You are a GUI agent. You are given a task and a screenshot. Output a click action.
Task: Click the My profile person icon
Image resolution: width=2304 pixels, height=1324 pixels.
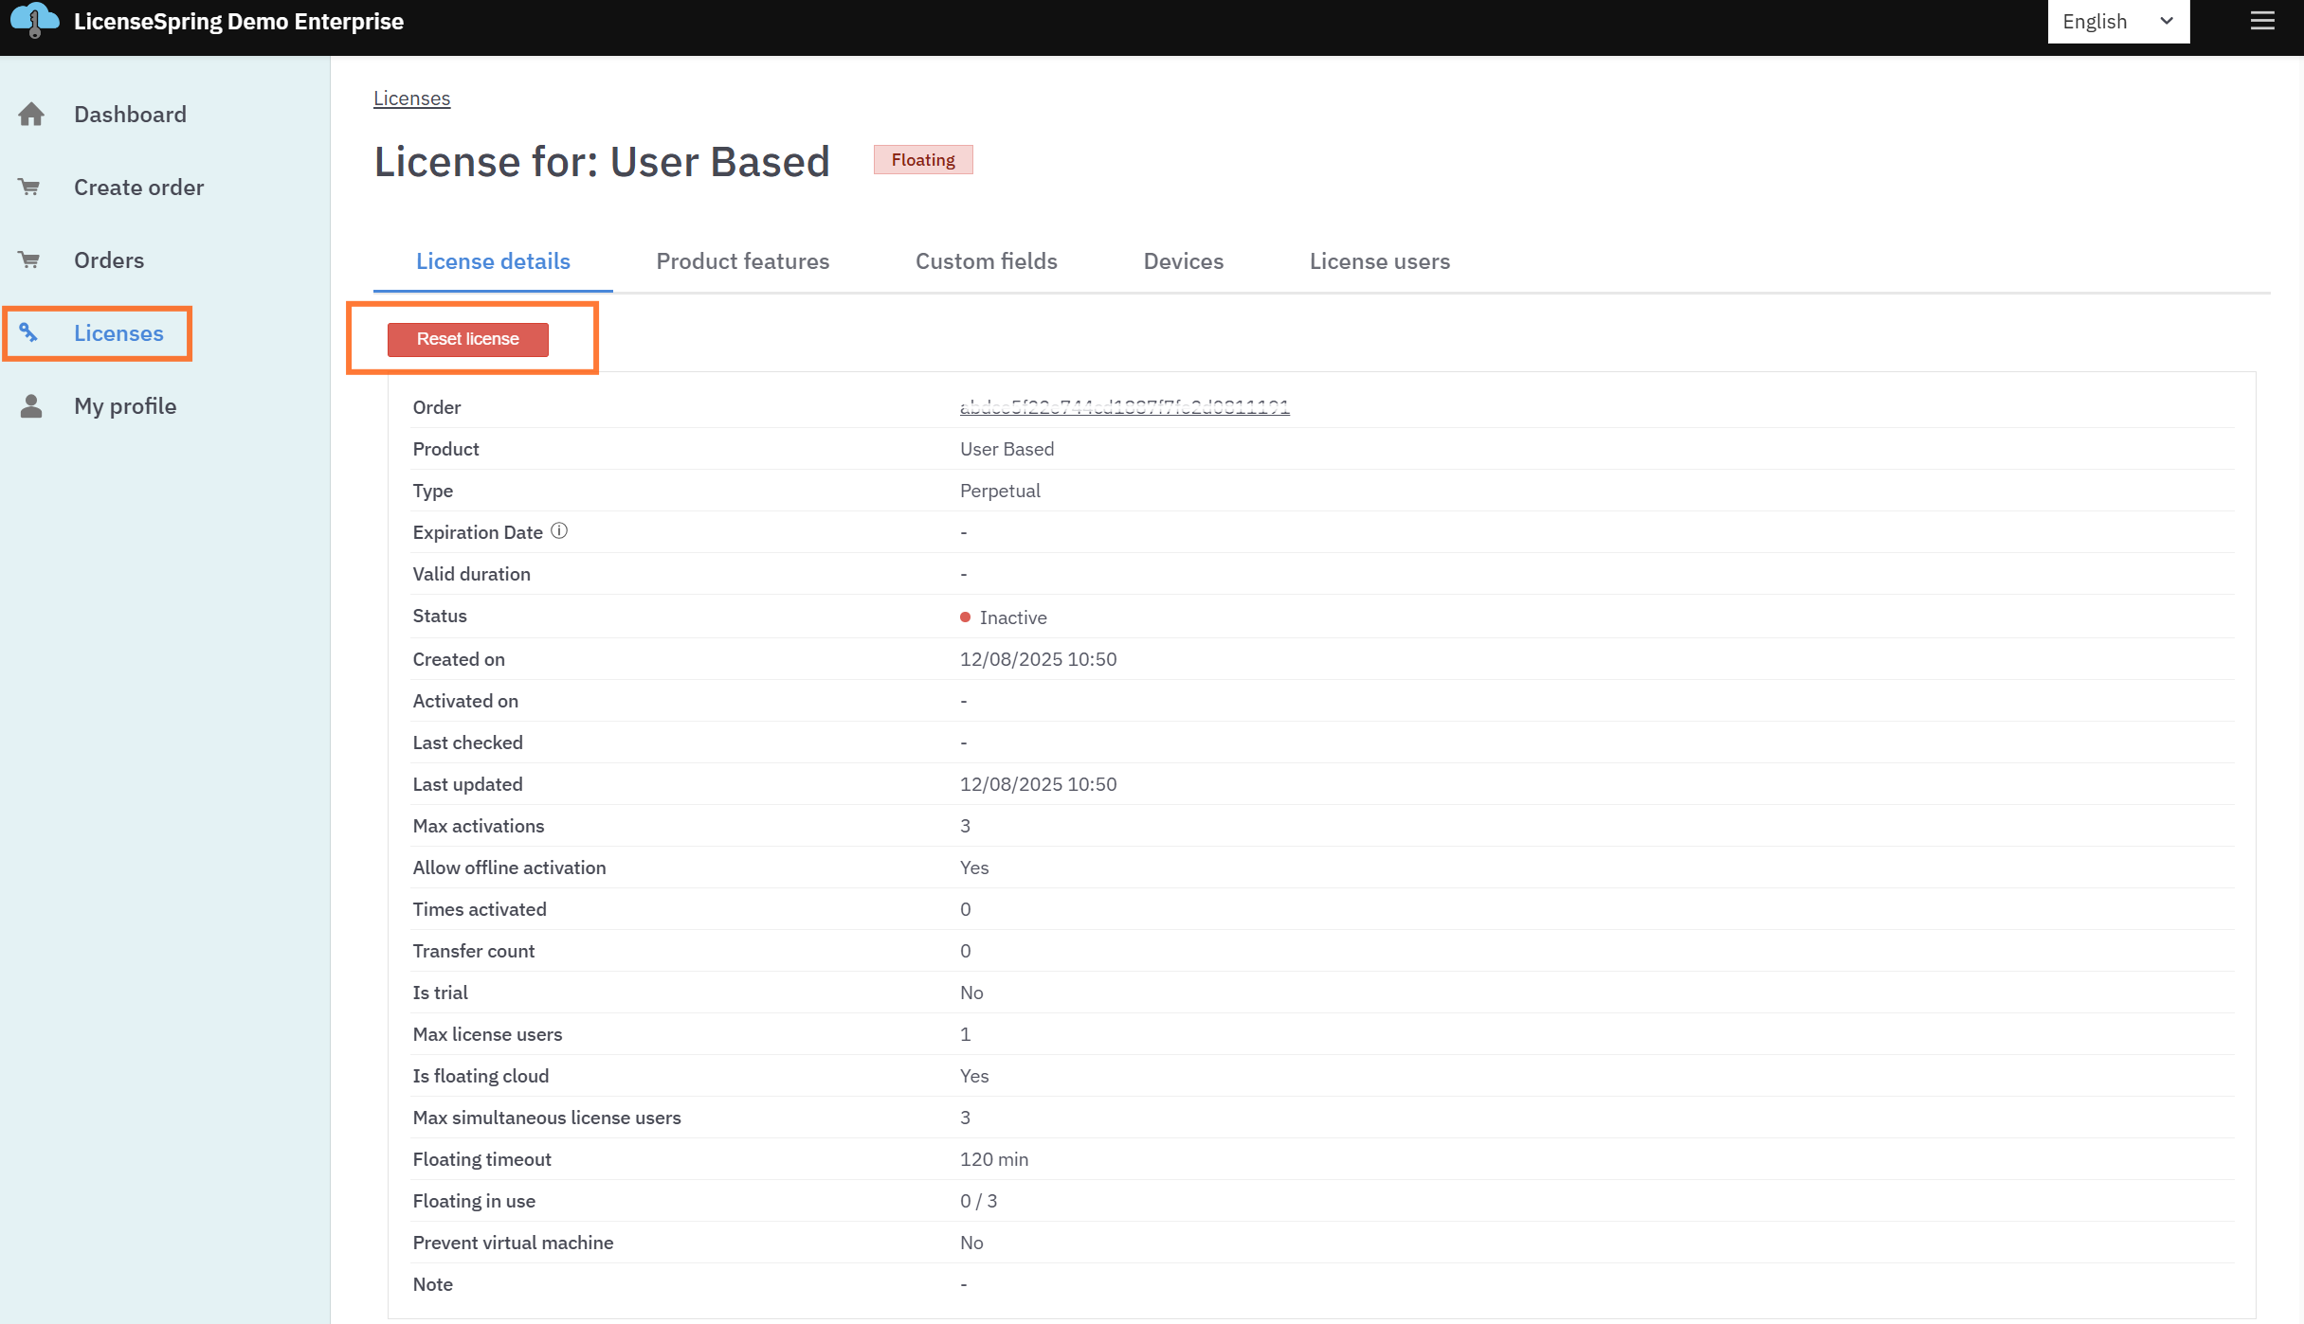pyautogui.click(x=31, y=406)
